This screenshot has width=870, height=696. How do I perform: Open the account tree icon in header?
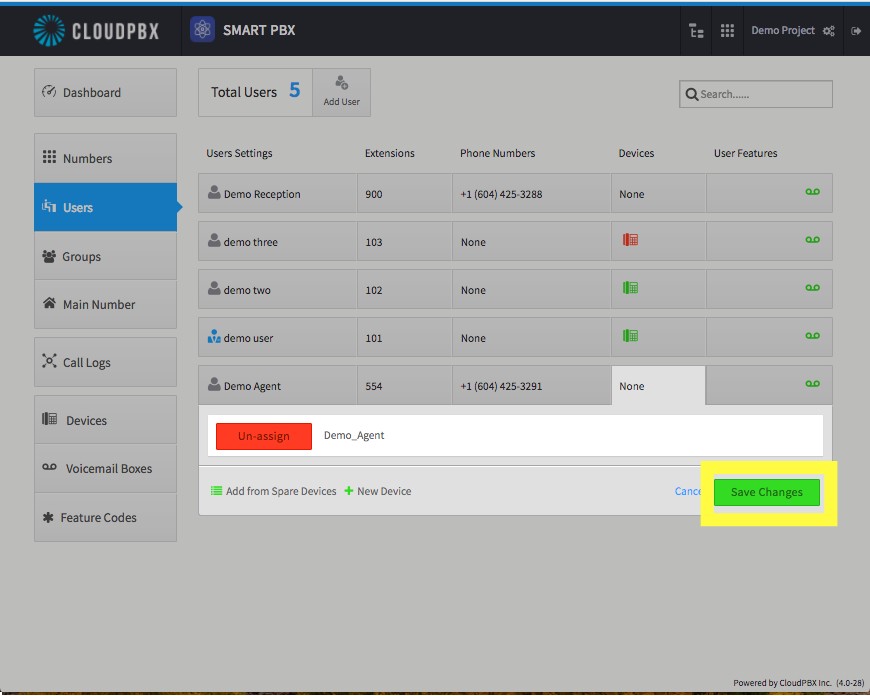pos(696,31)
